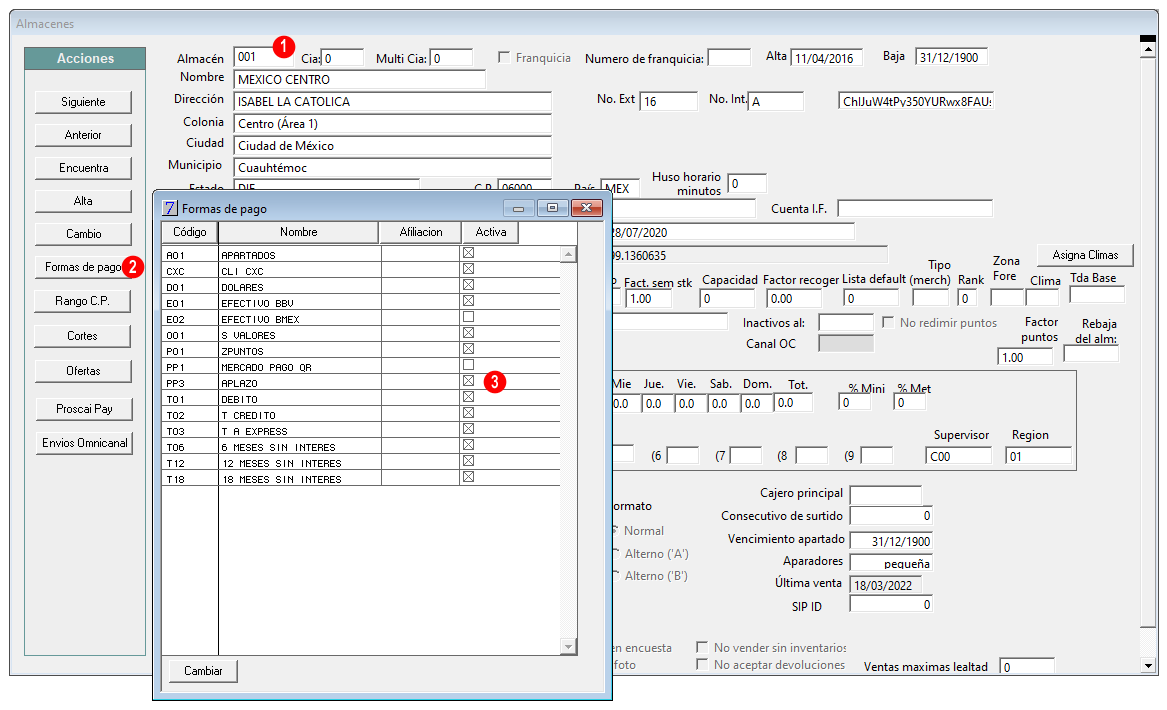Image resolution: width=1167 pixels, height=710 pixels.
Task: Select code PP3 in payment list
Action: pos(176,383)
